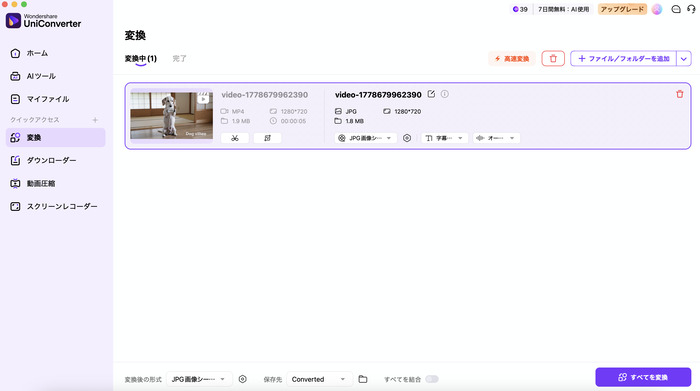Clear all tasks with the toolbar trash button
Screen dimensions: 700x391
[553, 58]
